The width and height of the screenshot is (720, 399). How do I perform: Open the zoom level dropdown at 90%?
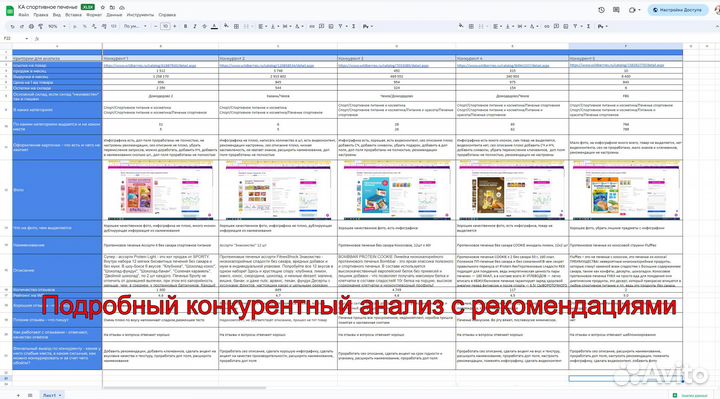(x=57, y=27)
